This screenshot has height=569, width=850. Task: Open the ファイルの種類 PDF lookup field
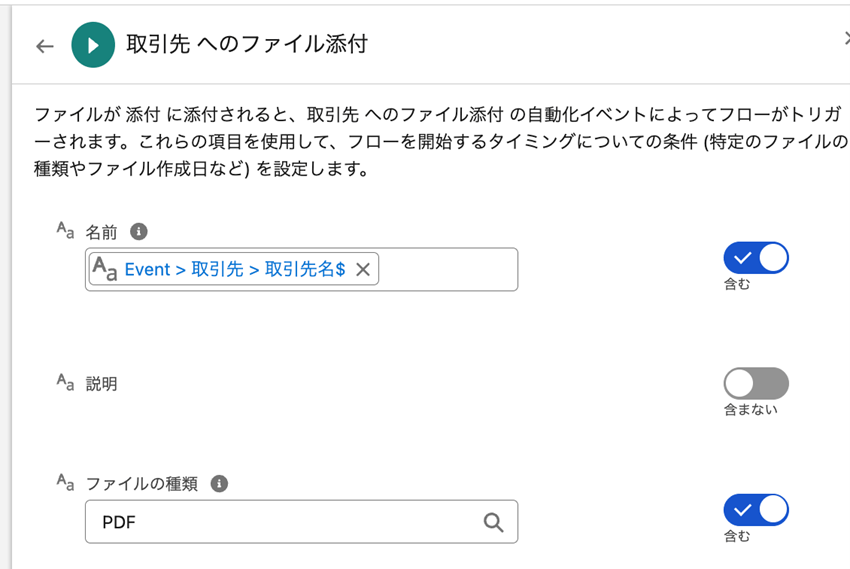[280, 522]
